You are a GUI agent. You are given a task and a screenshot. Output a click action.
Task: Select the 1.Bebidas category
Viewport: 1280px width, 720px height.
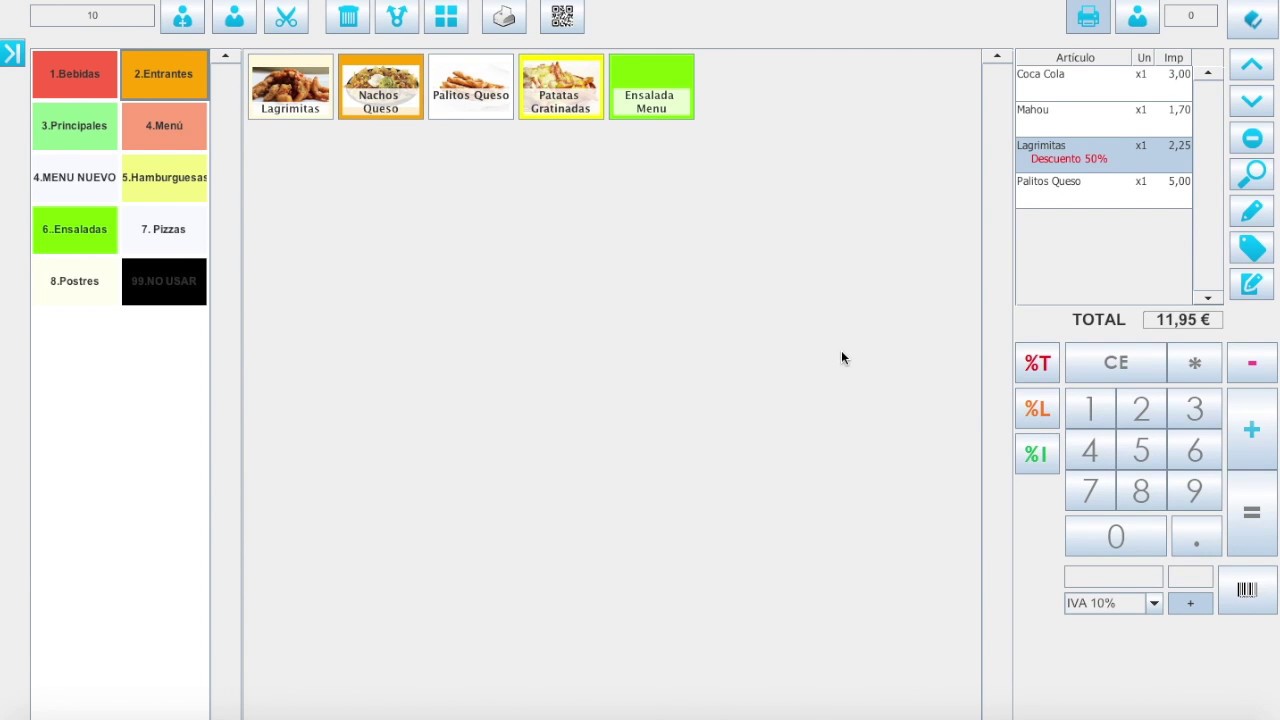click(x=75, y=74)
